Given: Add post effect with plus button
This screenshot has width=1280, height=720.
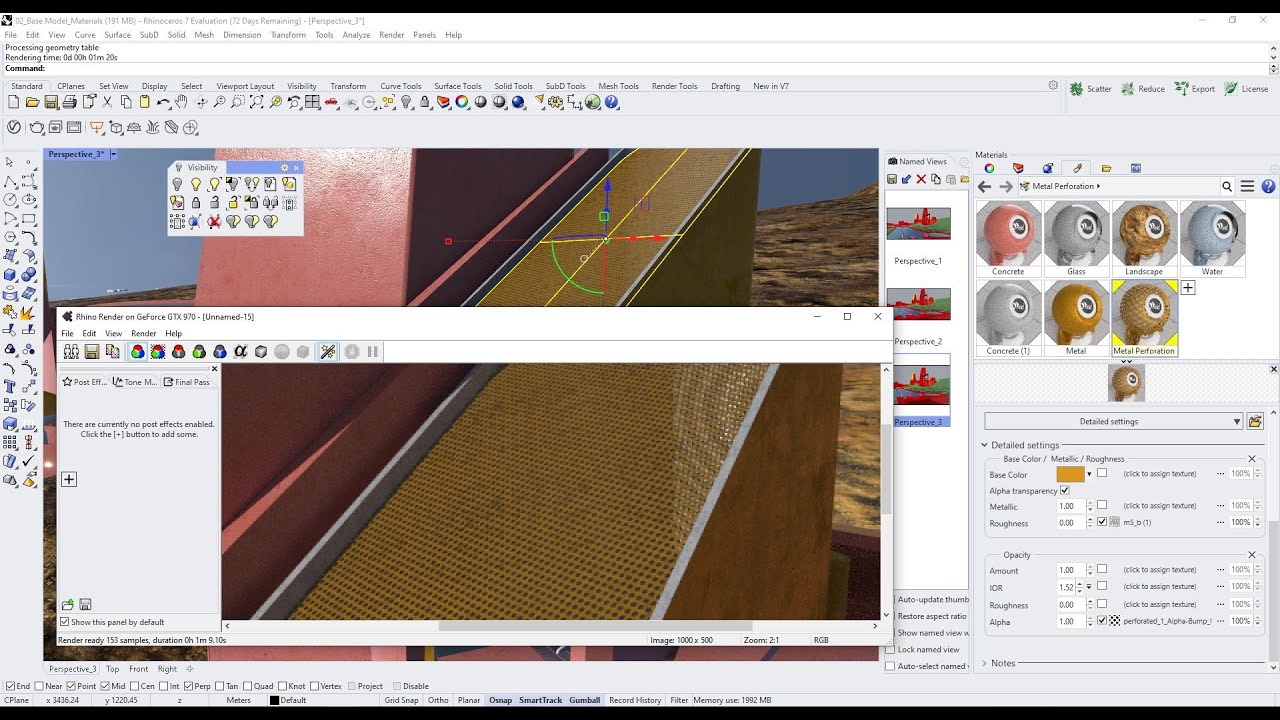Looking at the screenshot, I should [x=69, y=480].
